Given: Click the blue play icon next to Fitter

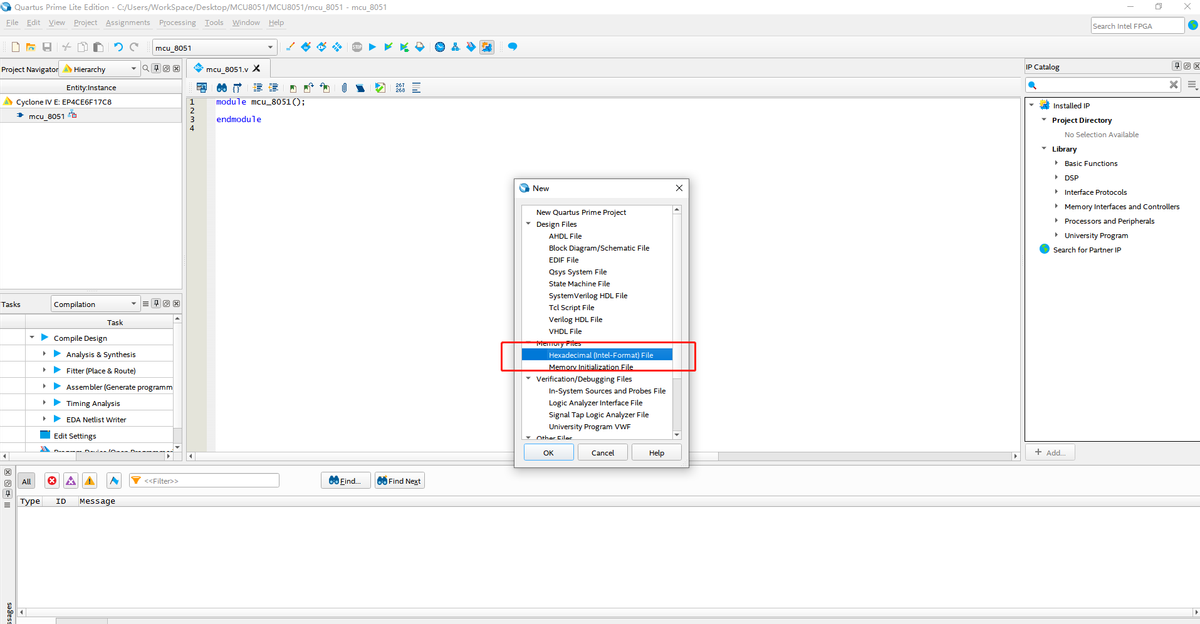Looking at the screenshot, I should point(57,370).
